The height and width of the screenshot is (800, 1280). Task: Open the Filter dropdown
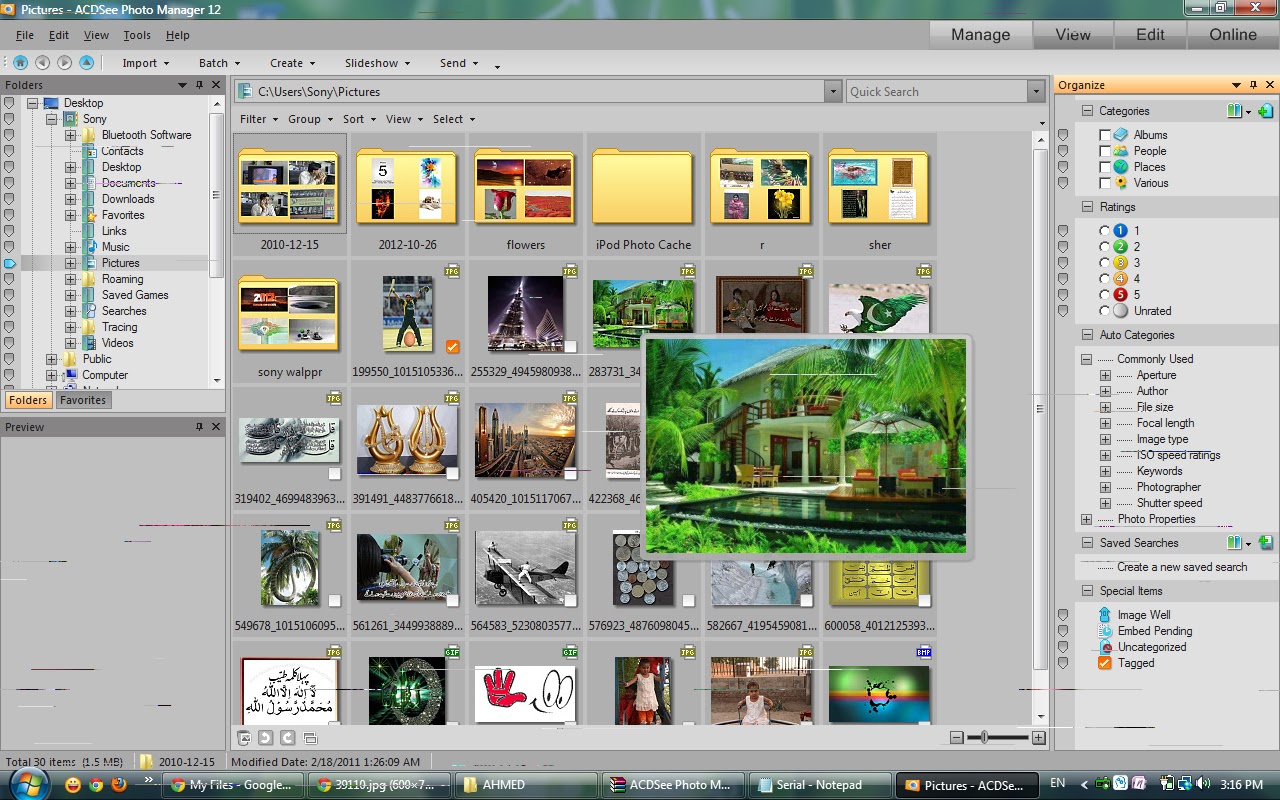pos(257,119)
